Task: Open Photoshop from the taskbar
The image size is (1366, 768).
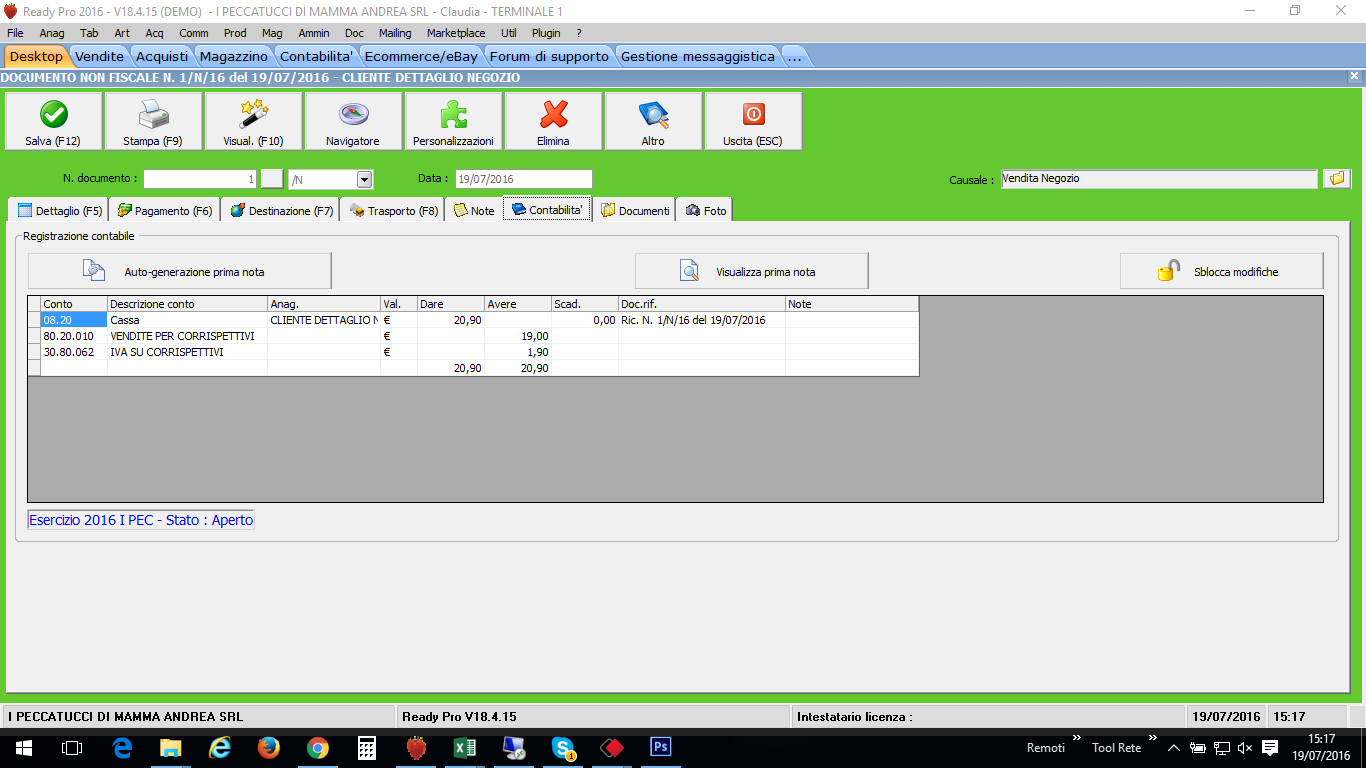Action: (x=660, y=747)
